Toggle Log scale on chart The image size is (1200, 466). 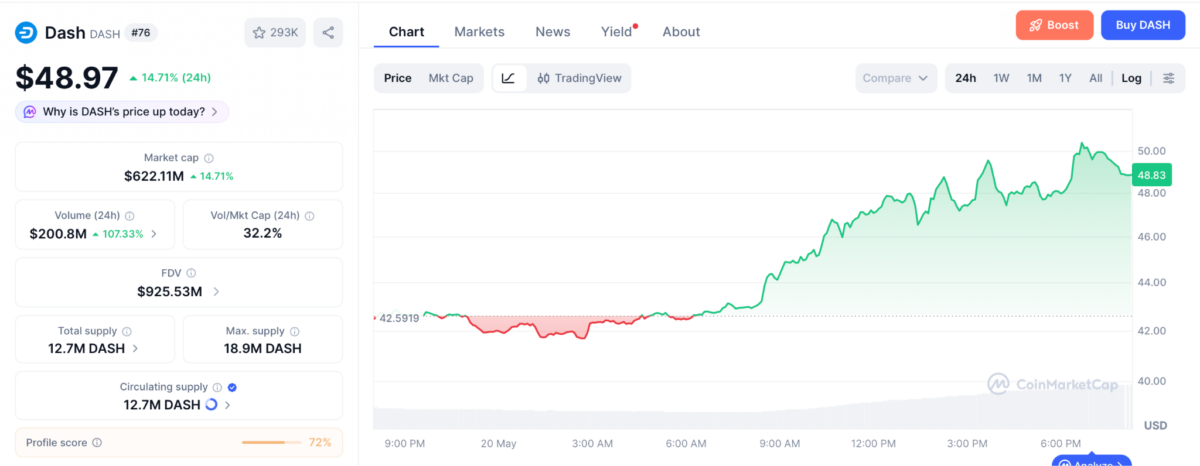coord(1132,78)
